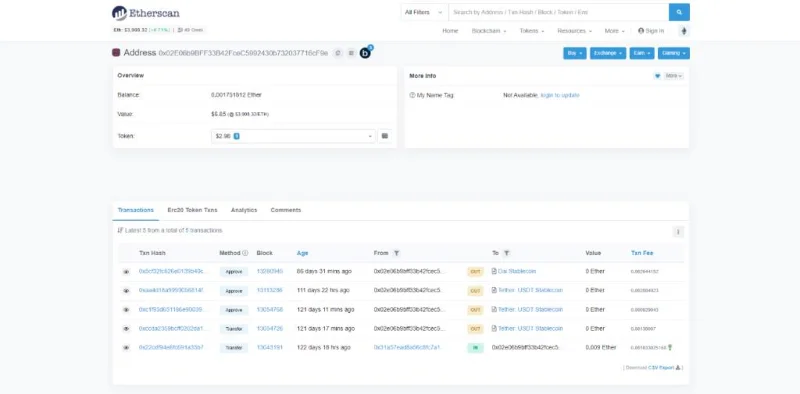Download the CSV Export
The image size is (800, 394).
pos(661,367)
